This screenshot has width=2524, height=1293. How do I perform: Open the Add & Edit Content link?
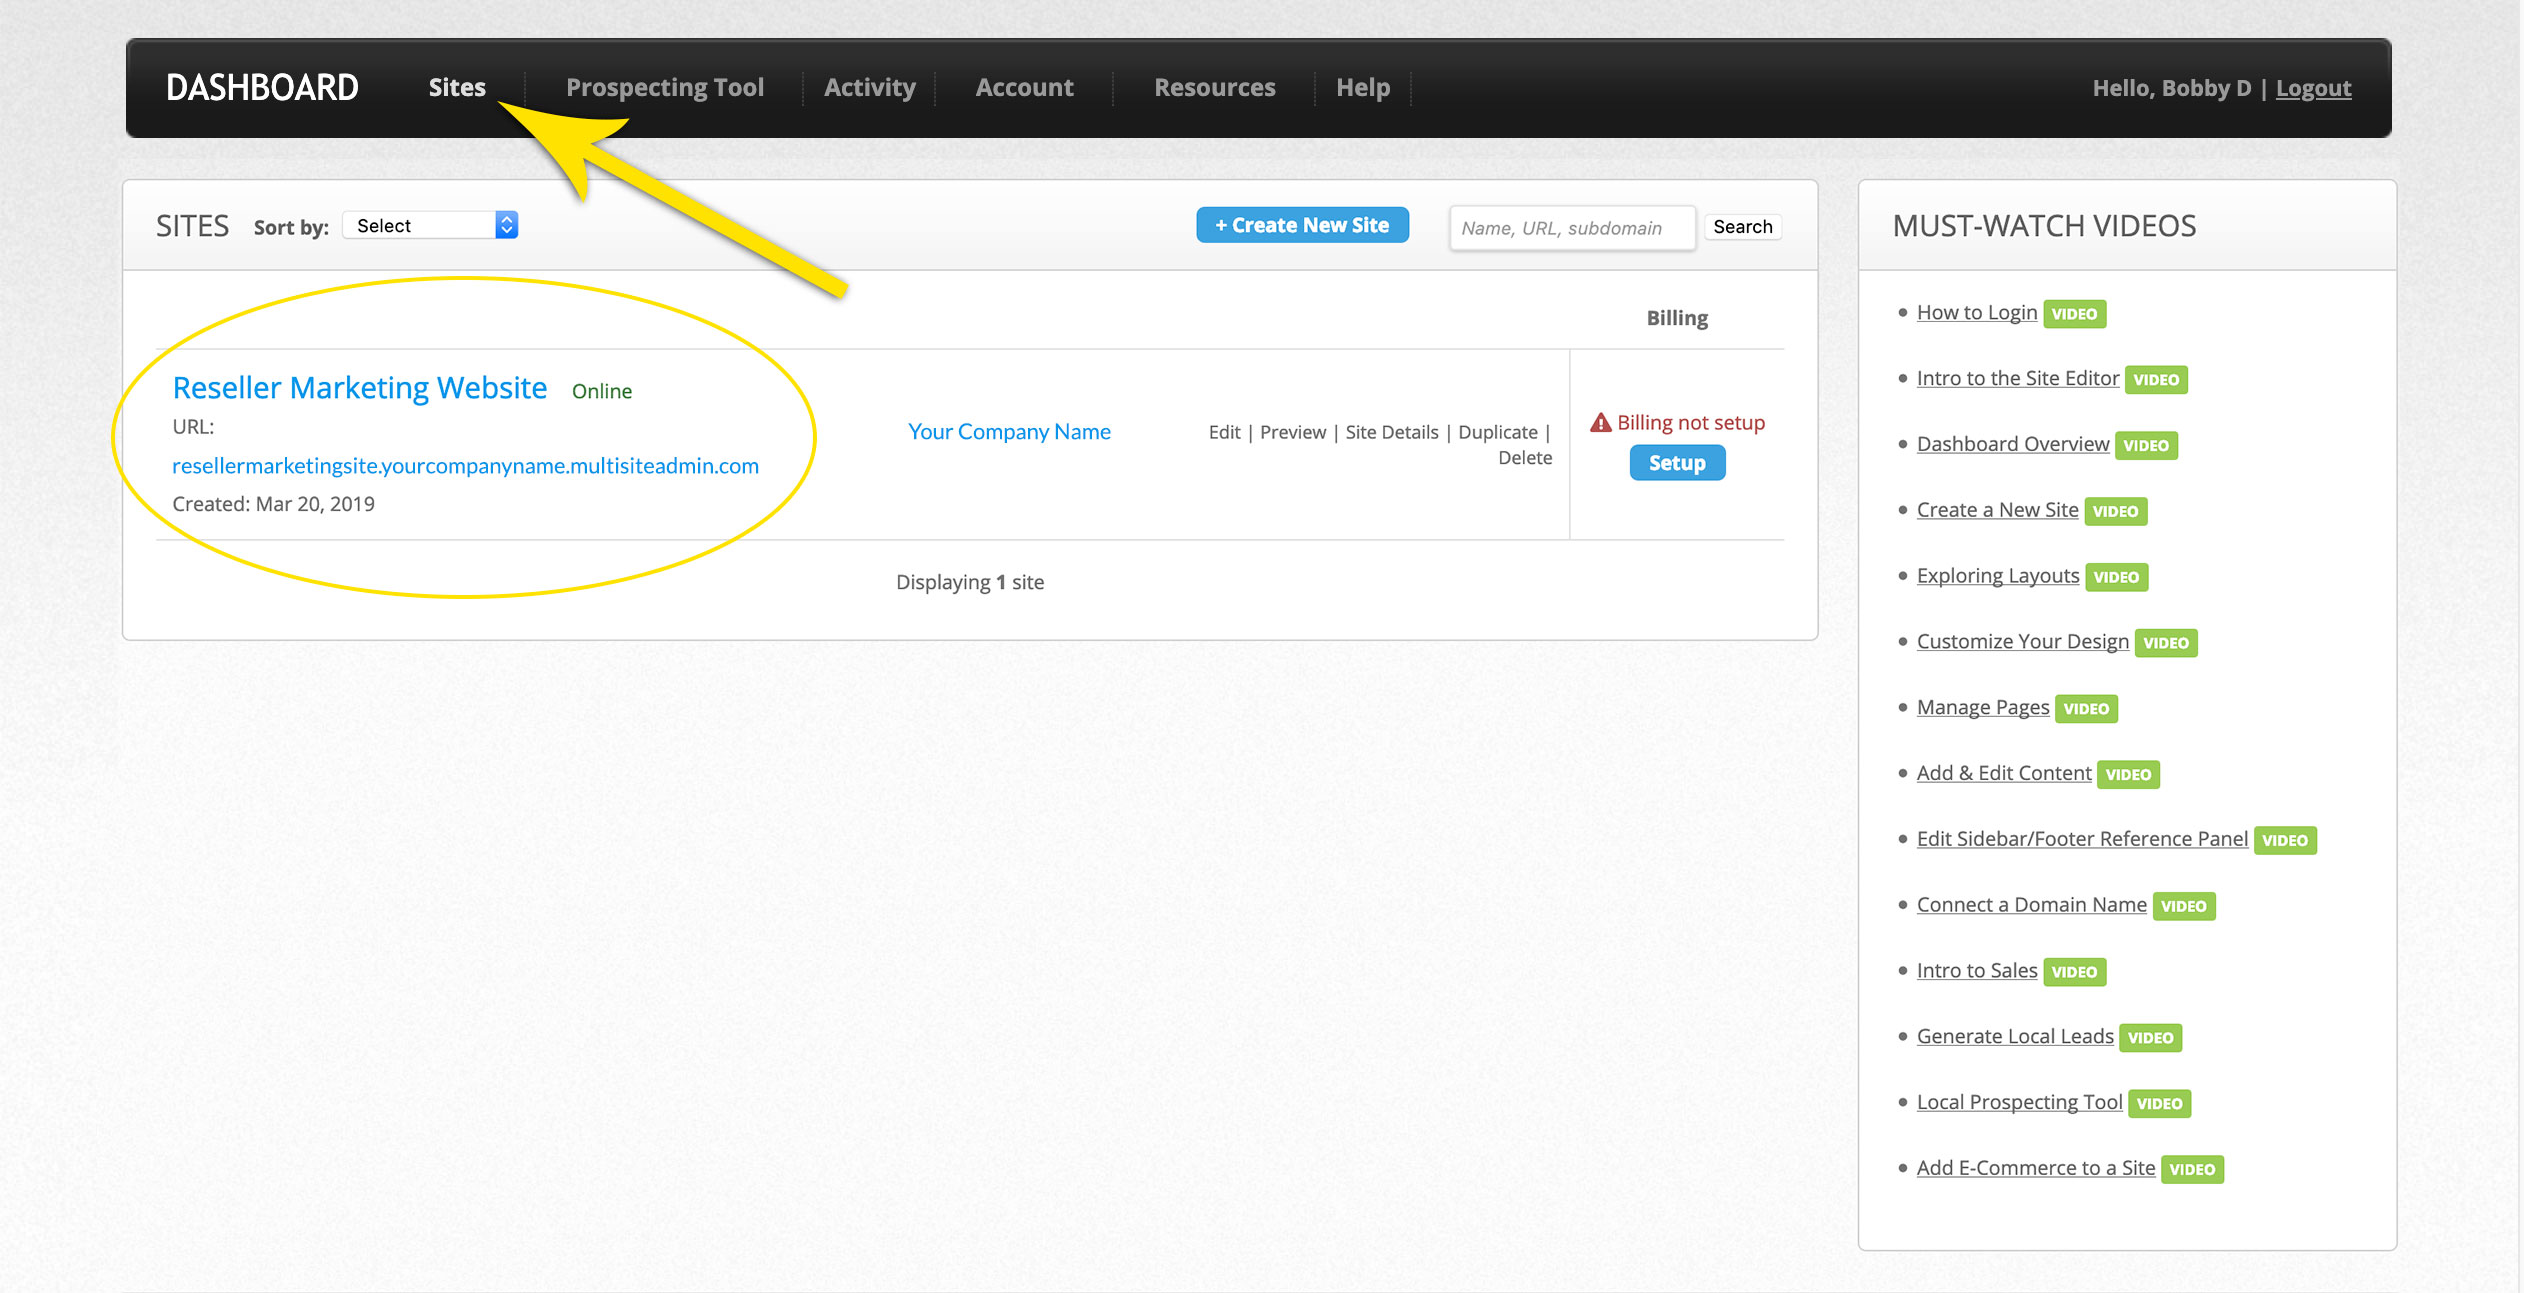pos(2004,773)
